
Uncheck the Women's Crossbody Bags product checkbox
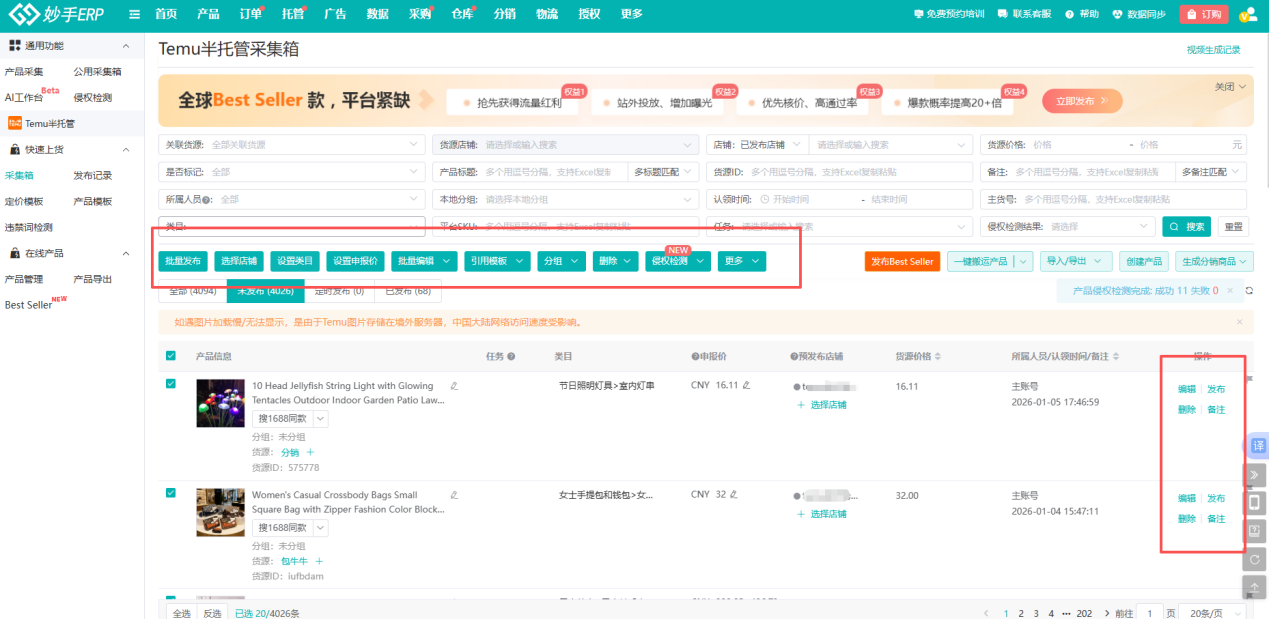tap(171, 493)
